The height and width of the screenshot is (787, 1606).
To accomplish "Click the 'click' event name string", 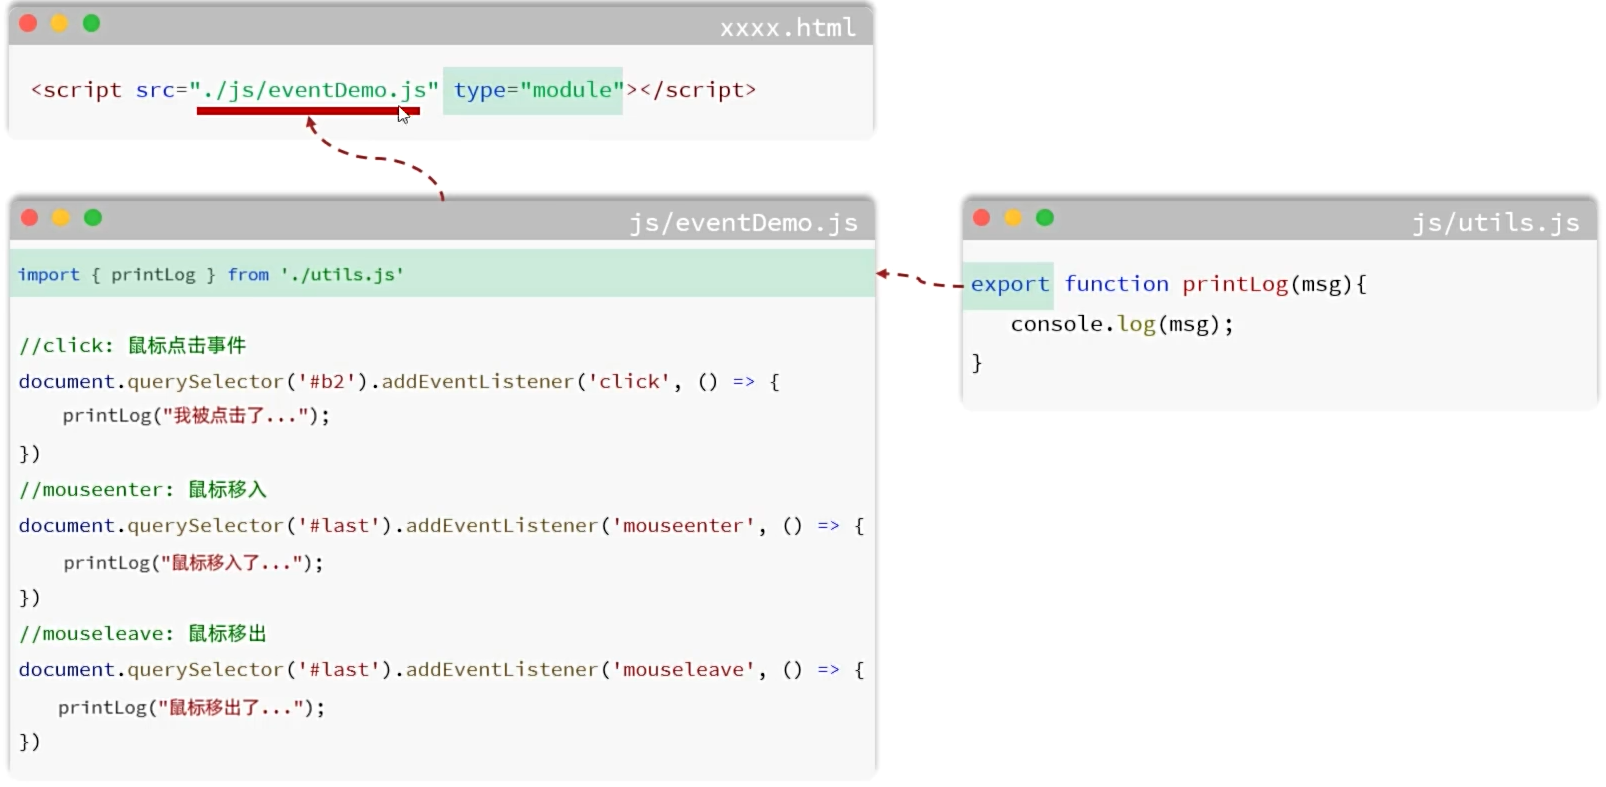I will coord(630,381).
